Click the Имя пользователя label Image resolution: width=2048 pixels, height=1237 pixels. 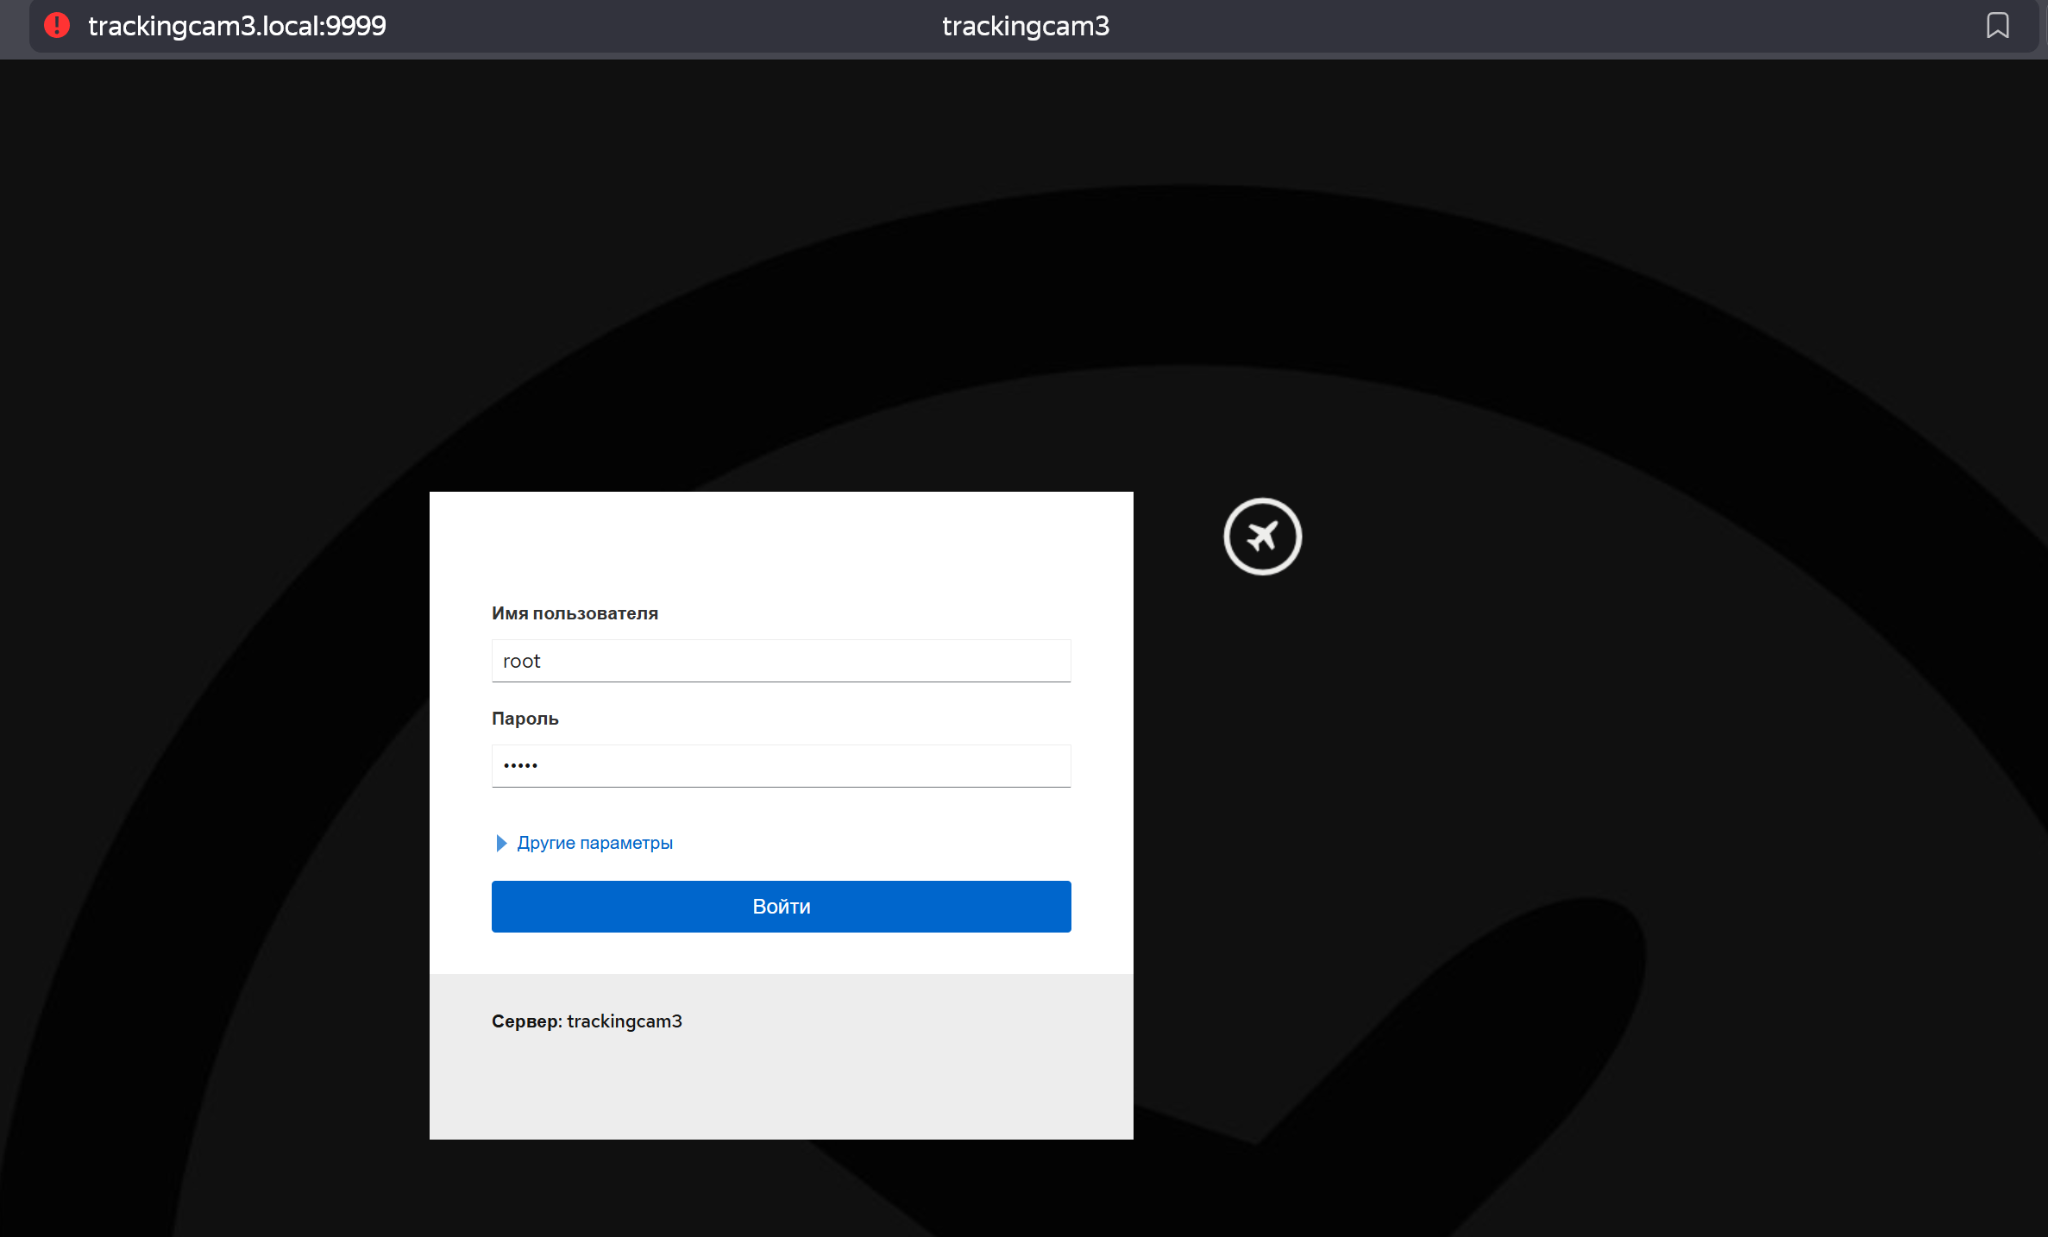tap(574, 613)
